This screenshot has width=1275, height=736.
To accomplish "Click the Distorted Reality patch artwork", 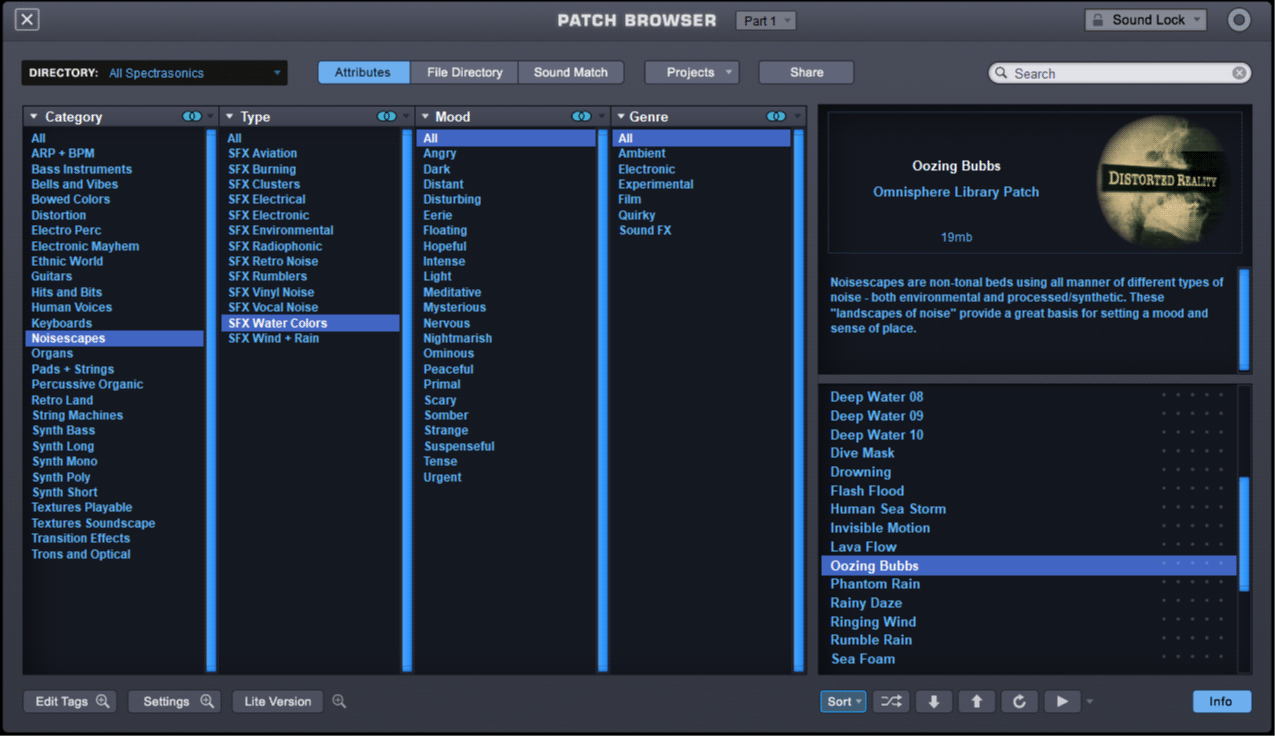I will [x=1162, y=182].
